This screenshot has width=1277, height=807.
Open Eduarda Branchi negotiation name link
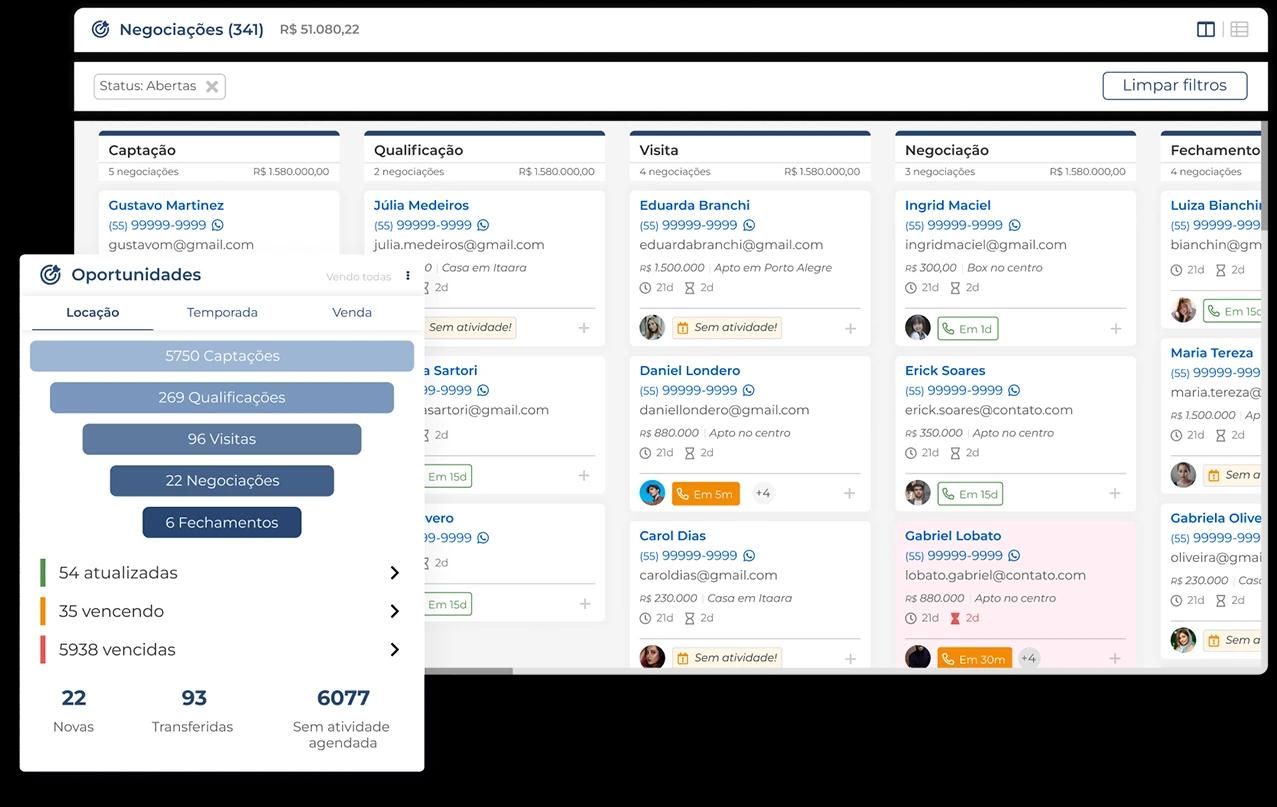tap(694, 205)
